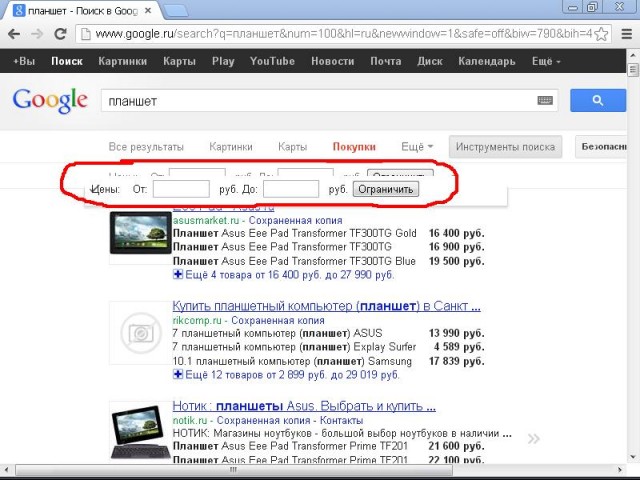The width and height of the screenshot is (640, 480).
Task: Open "YouTube" from the top black bar
Action: (272, 61)
